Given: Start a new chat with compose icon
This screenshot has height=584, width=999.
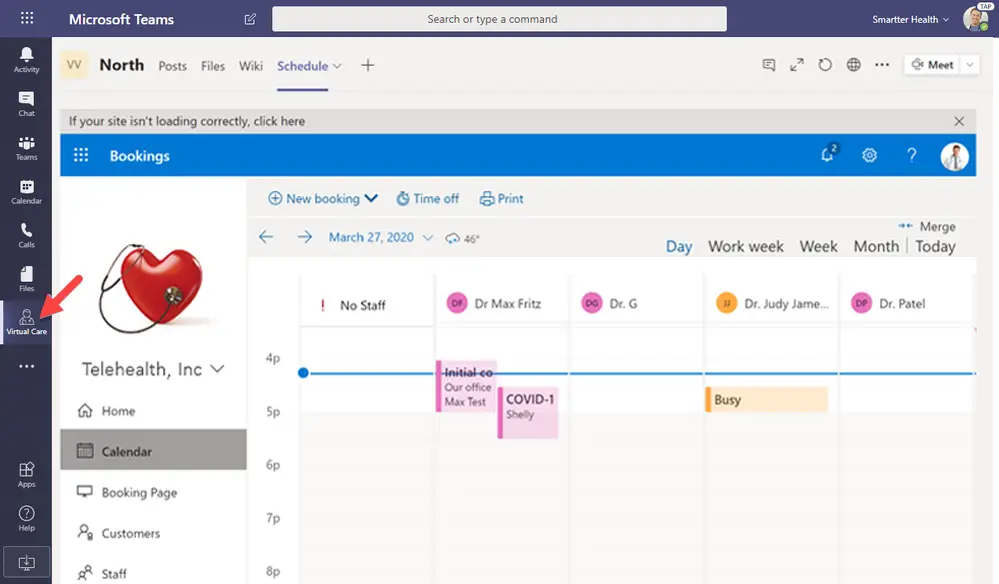Looking at the screenshot, I should tap(250, 19).
